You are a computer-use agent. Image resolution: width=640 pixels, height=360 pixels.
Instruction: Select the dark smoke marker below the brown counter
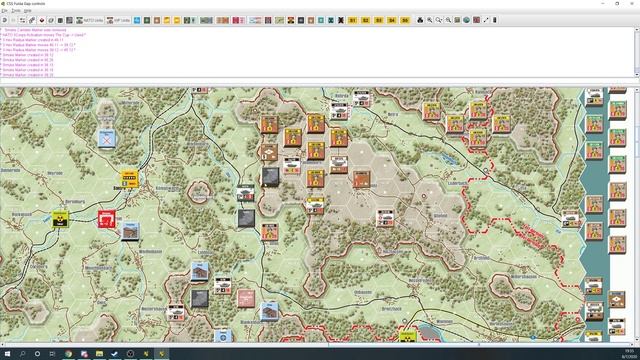point(270,177)
